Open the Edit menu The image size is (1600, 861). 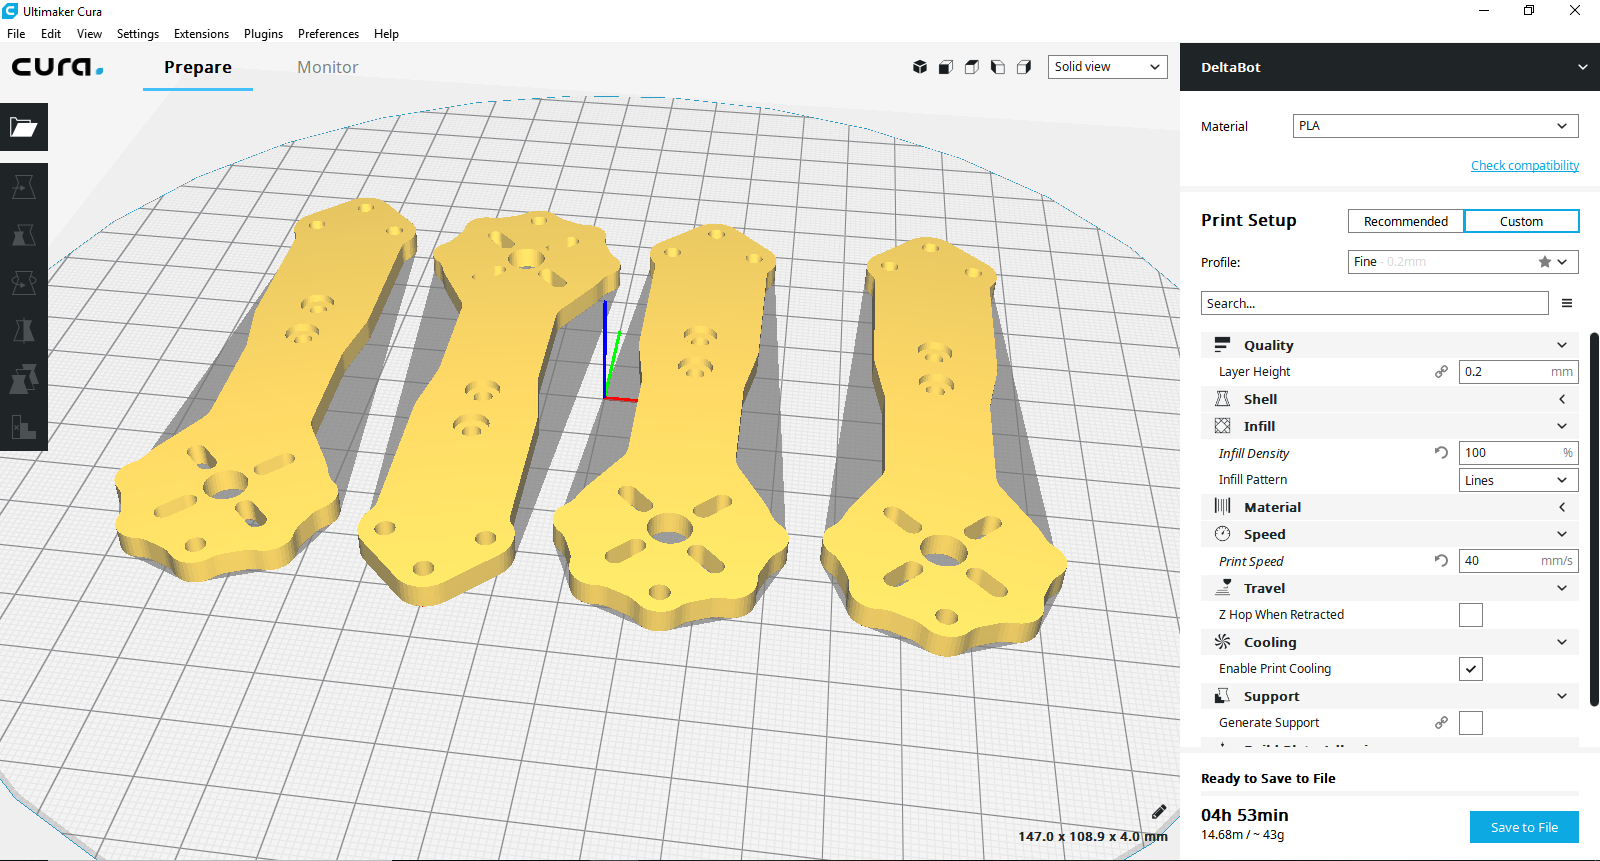coord(51,34)
